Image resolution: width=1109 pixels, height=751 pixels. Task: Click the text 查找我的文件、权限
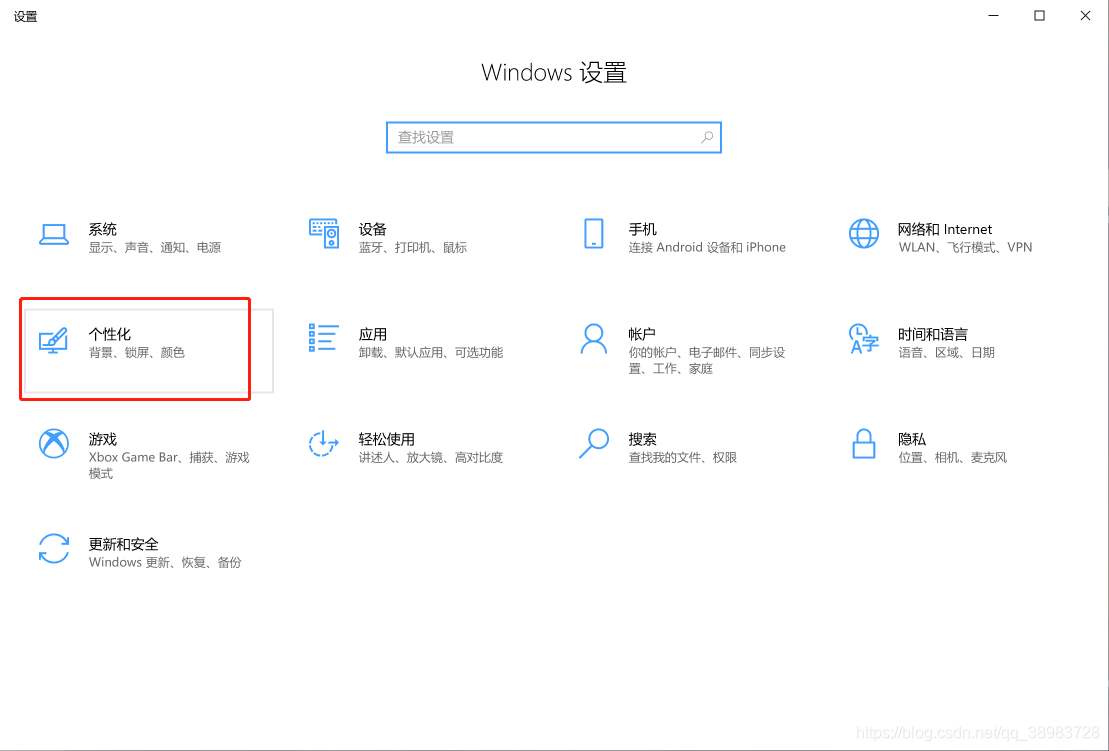coord(683,458)
